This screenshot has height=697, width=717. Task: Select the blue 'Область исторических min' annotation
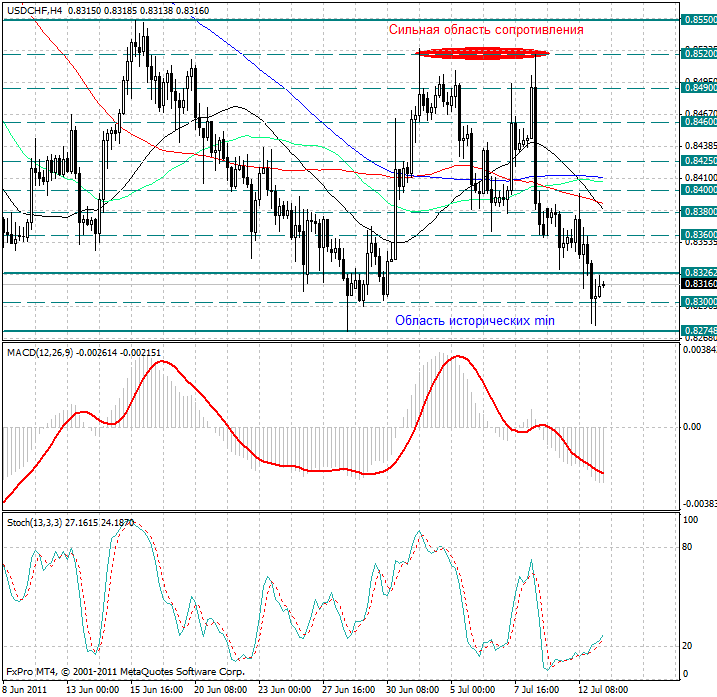coord(474,320)
